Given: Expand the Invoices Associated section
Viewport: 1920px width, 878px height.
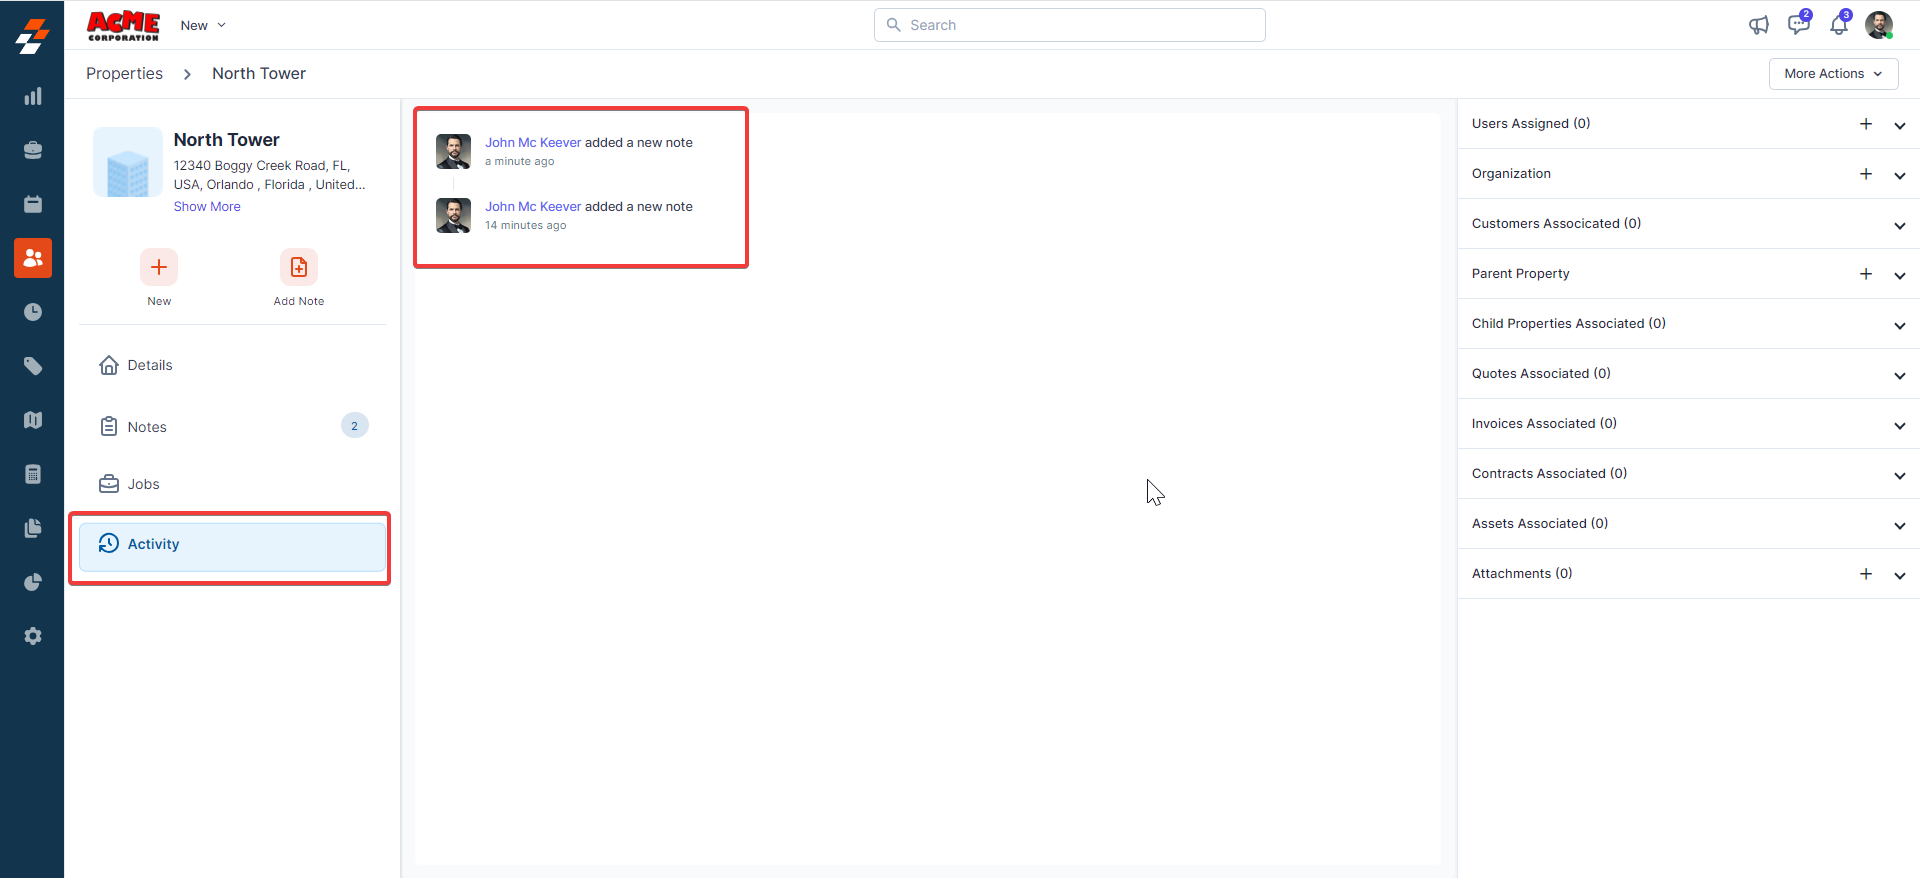Looking at the screenshot, I should click(1899, 425).
